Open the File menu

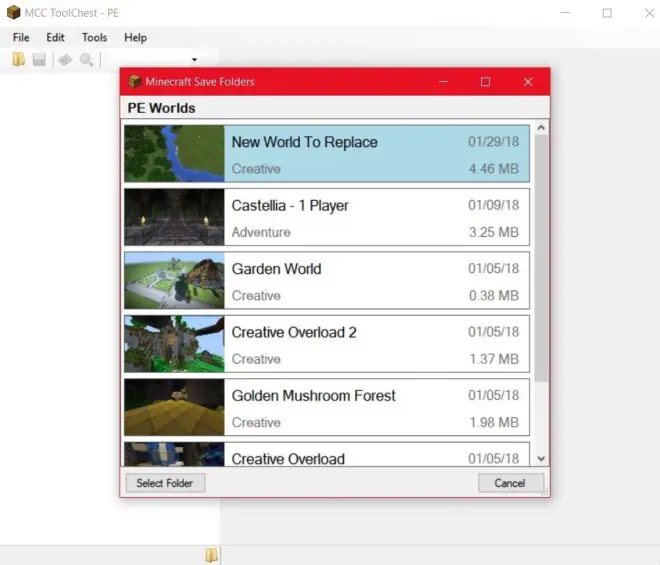tap(21, 37)
